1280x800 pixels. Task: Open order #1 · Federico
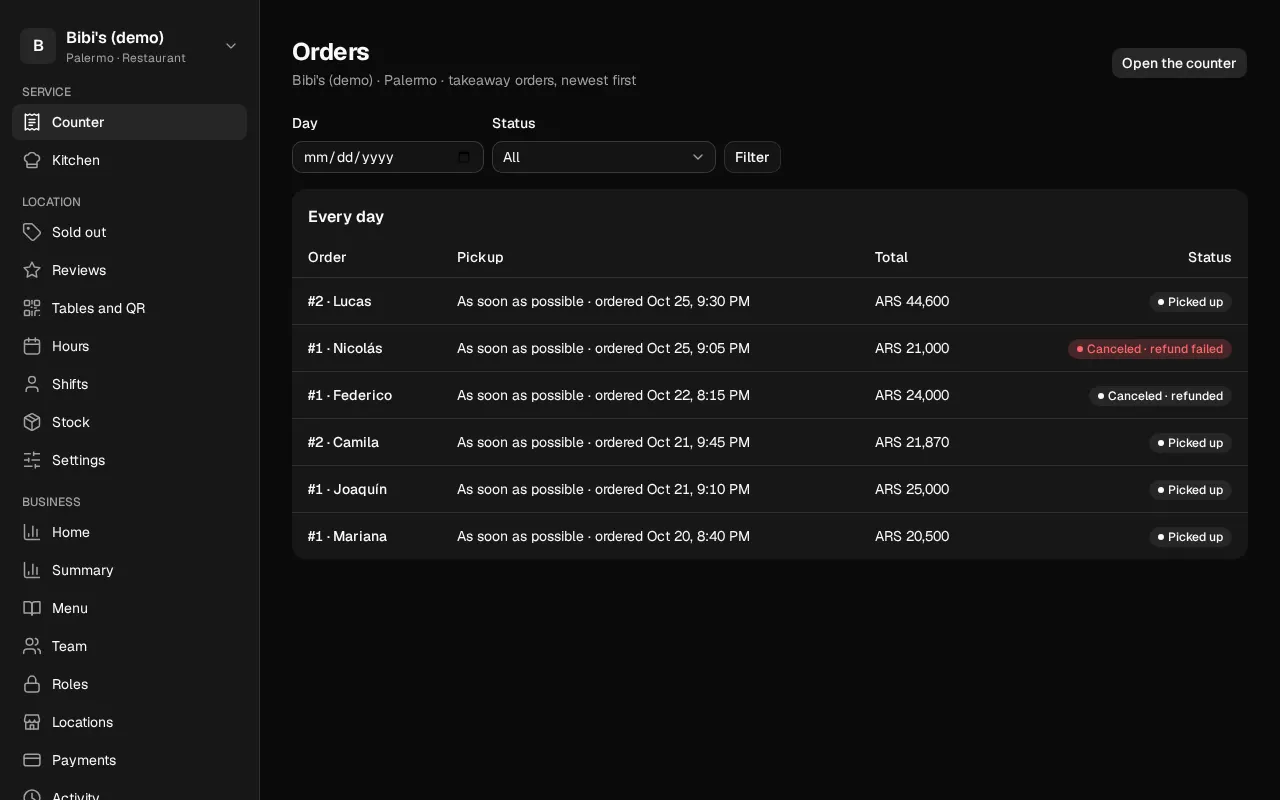click(x=350, y=395)
